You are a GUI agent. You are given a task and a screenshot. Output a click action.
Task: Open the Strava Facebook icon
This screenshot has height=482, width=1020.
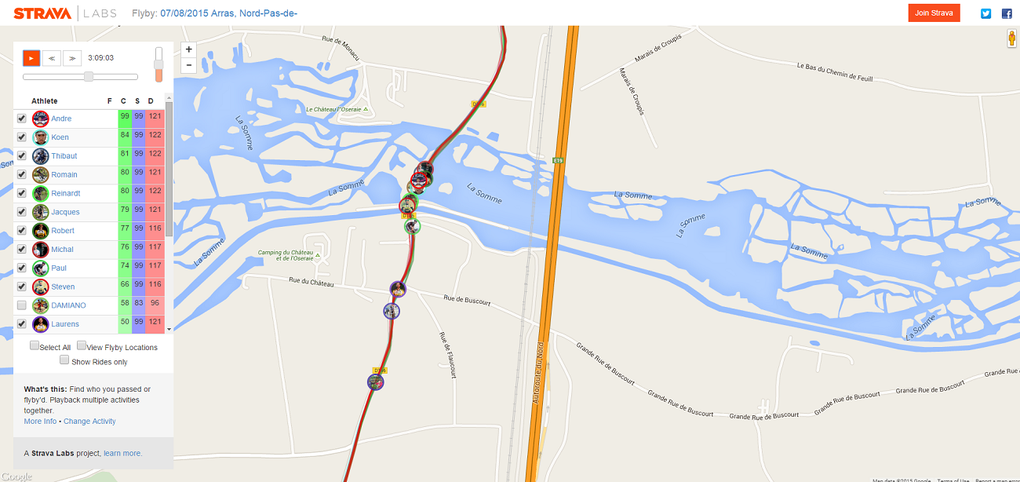click(1006, 14)
